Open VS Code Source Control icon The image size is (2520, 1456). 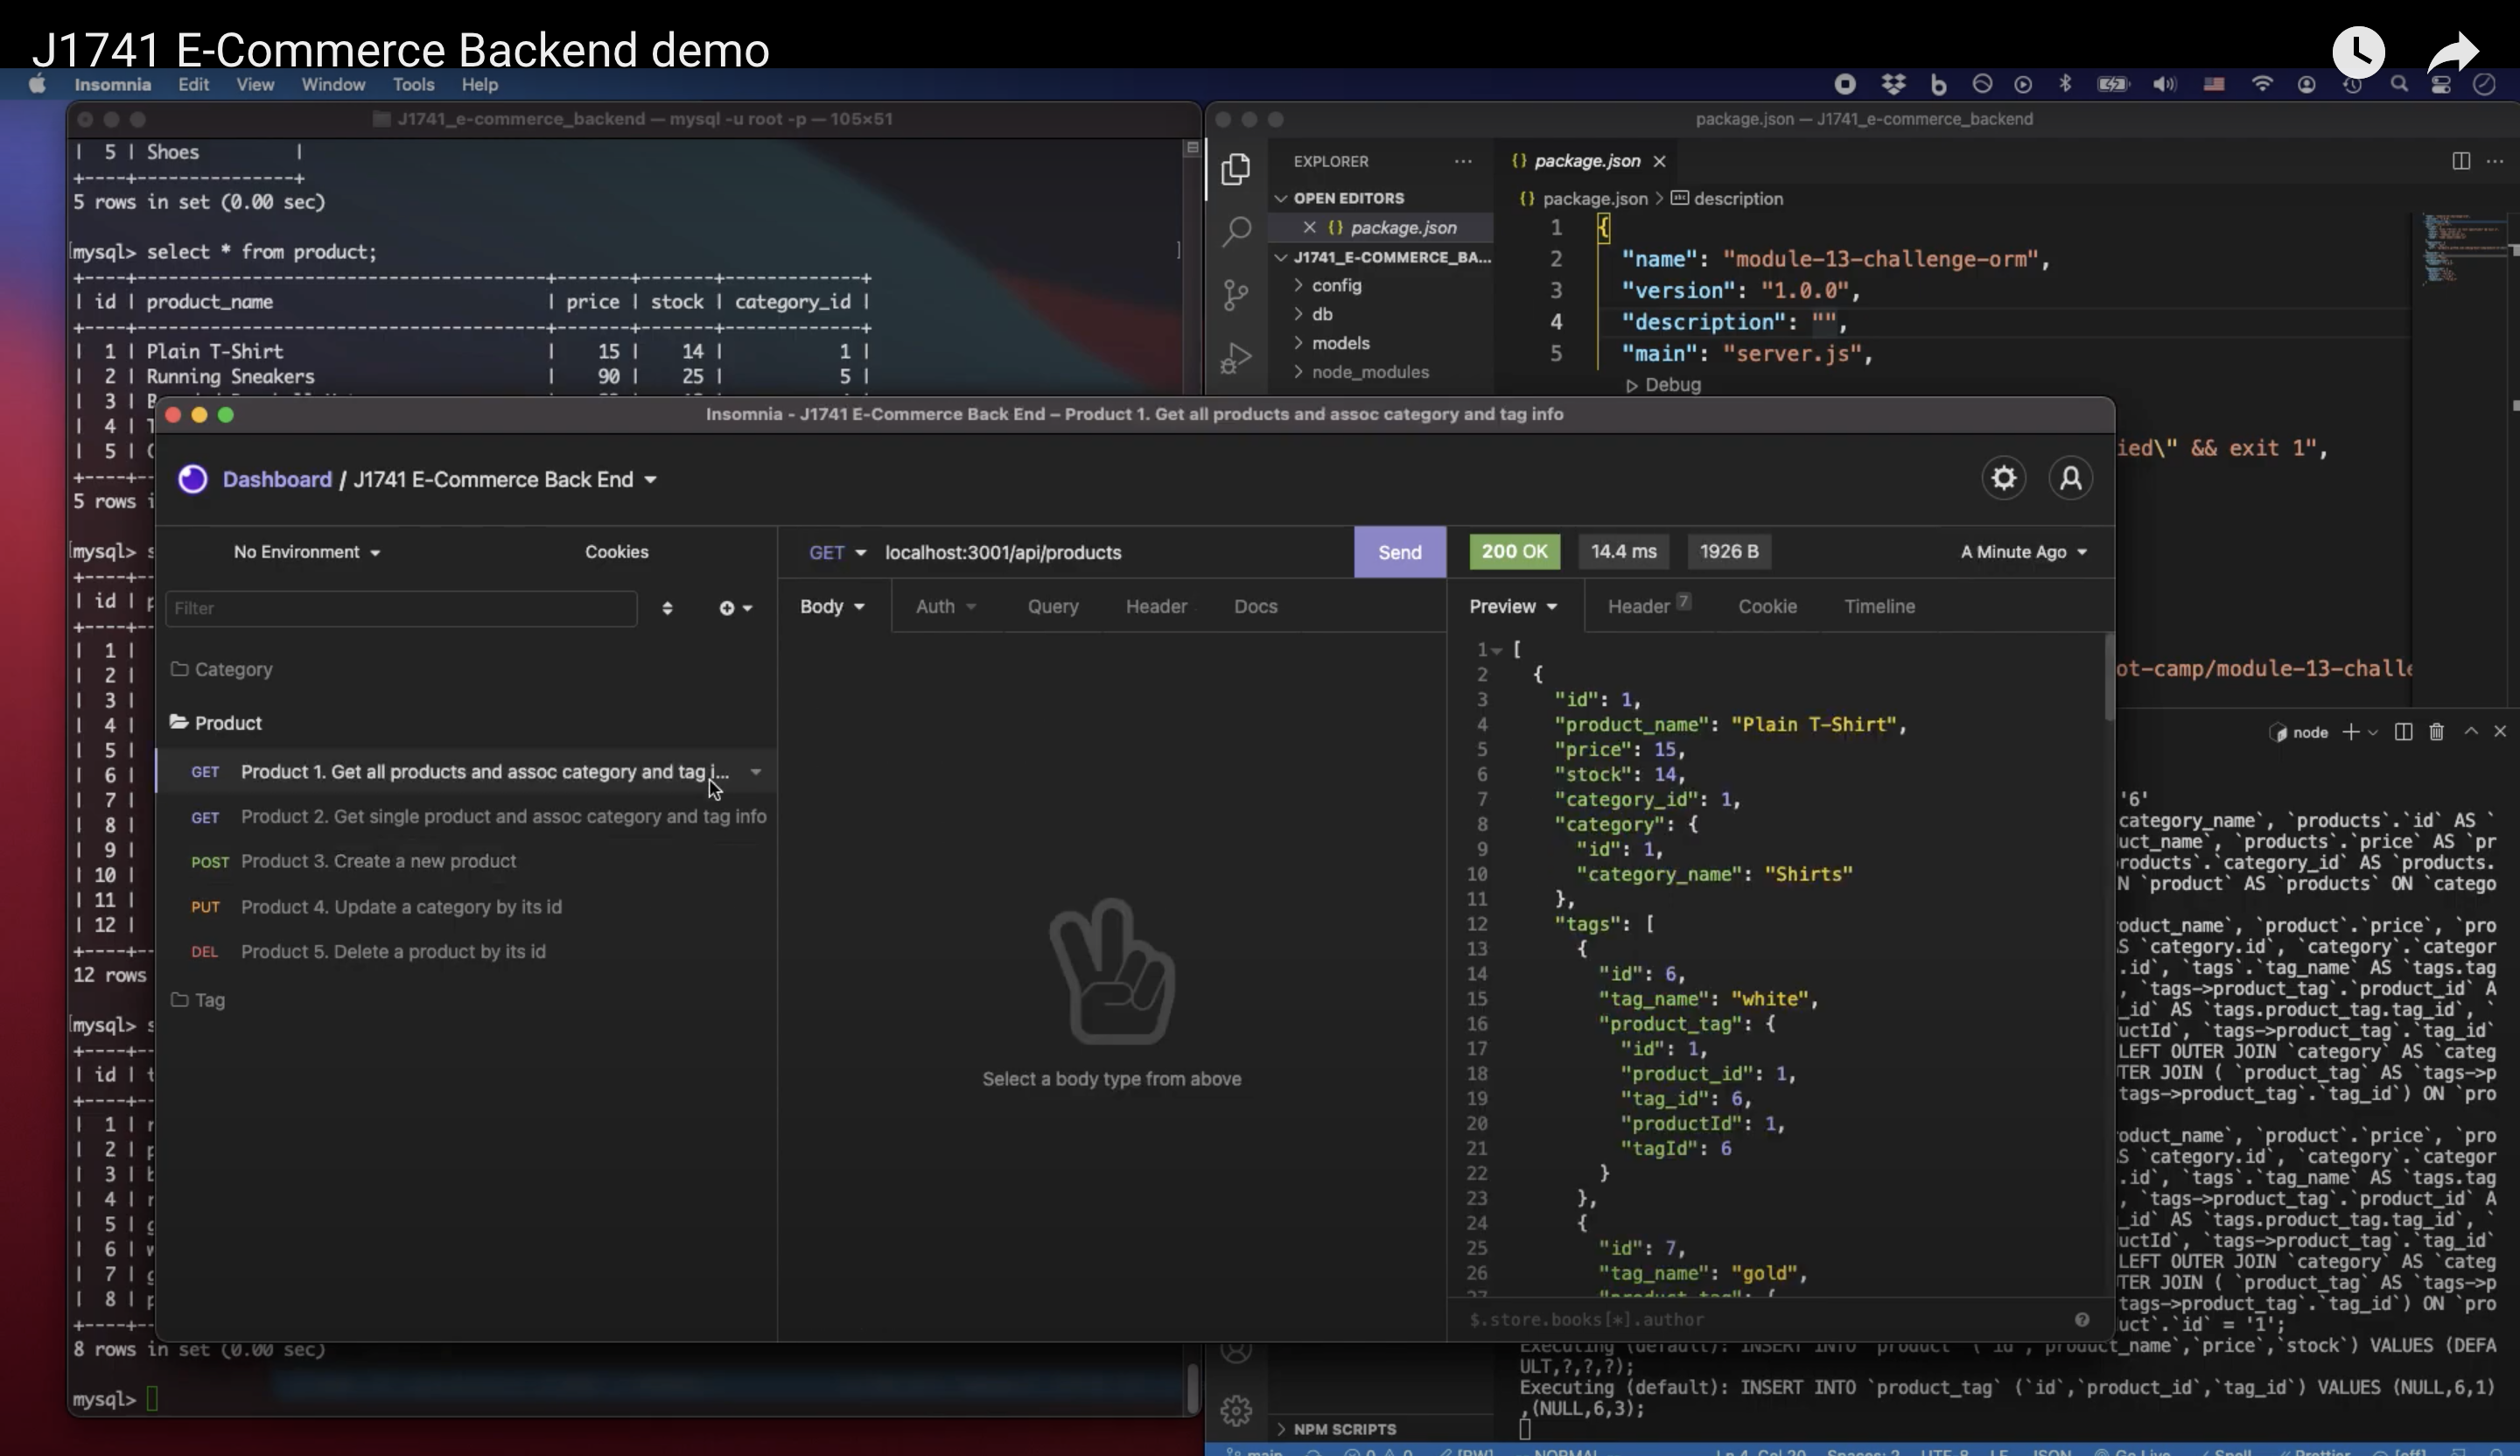coord(1236,295)
